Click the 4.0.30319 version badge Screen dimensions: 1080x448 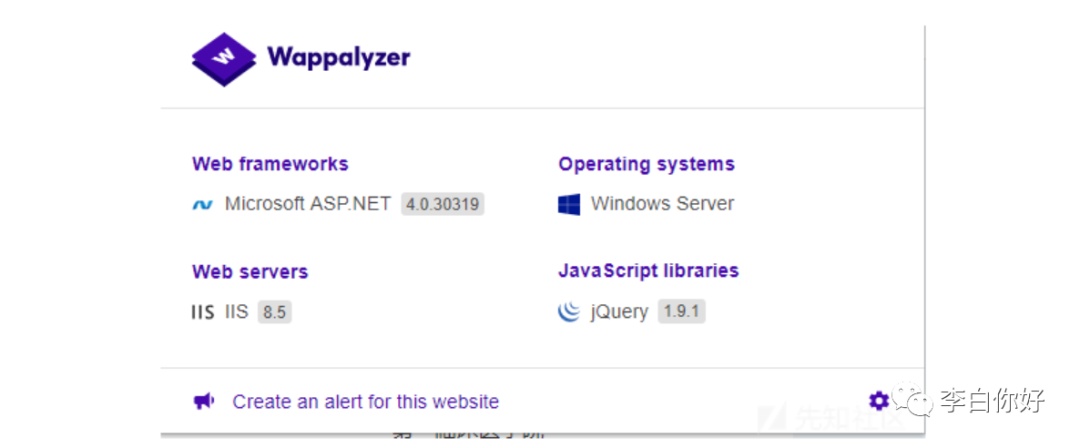click(443, 205)
